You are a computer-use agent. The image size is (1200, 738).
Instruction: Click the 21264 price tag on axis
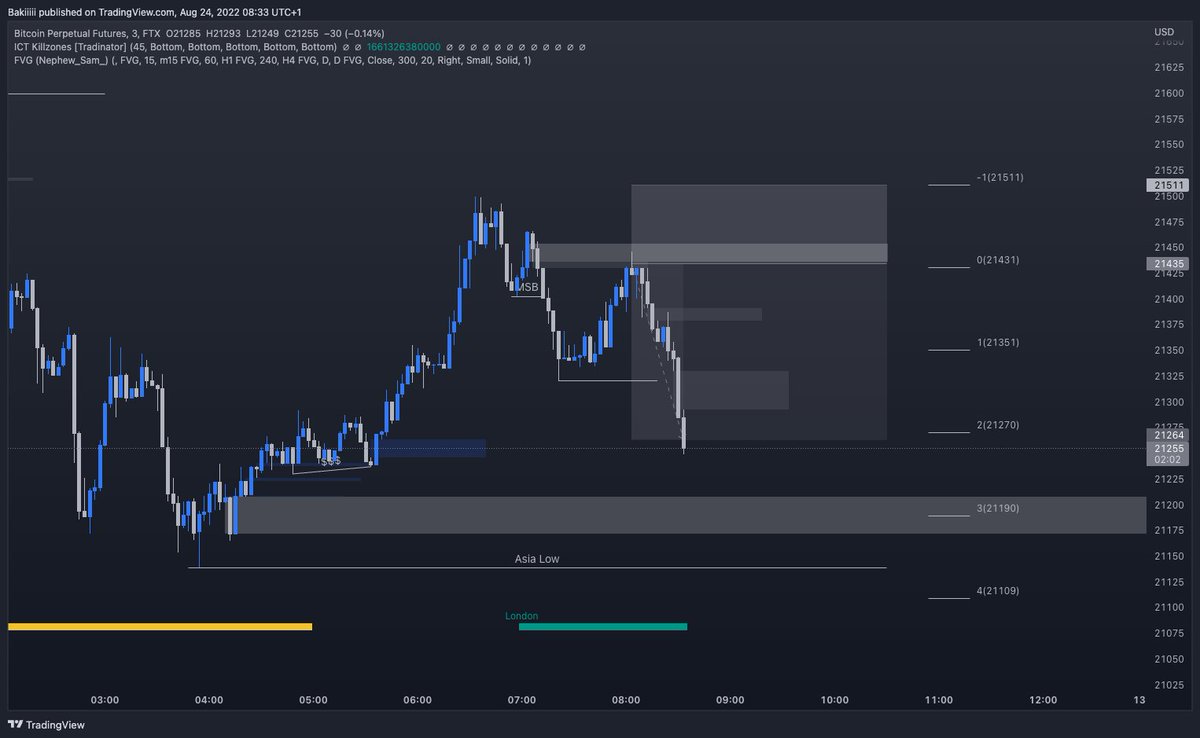point(1166,435)
